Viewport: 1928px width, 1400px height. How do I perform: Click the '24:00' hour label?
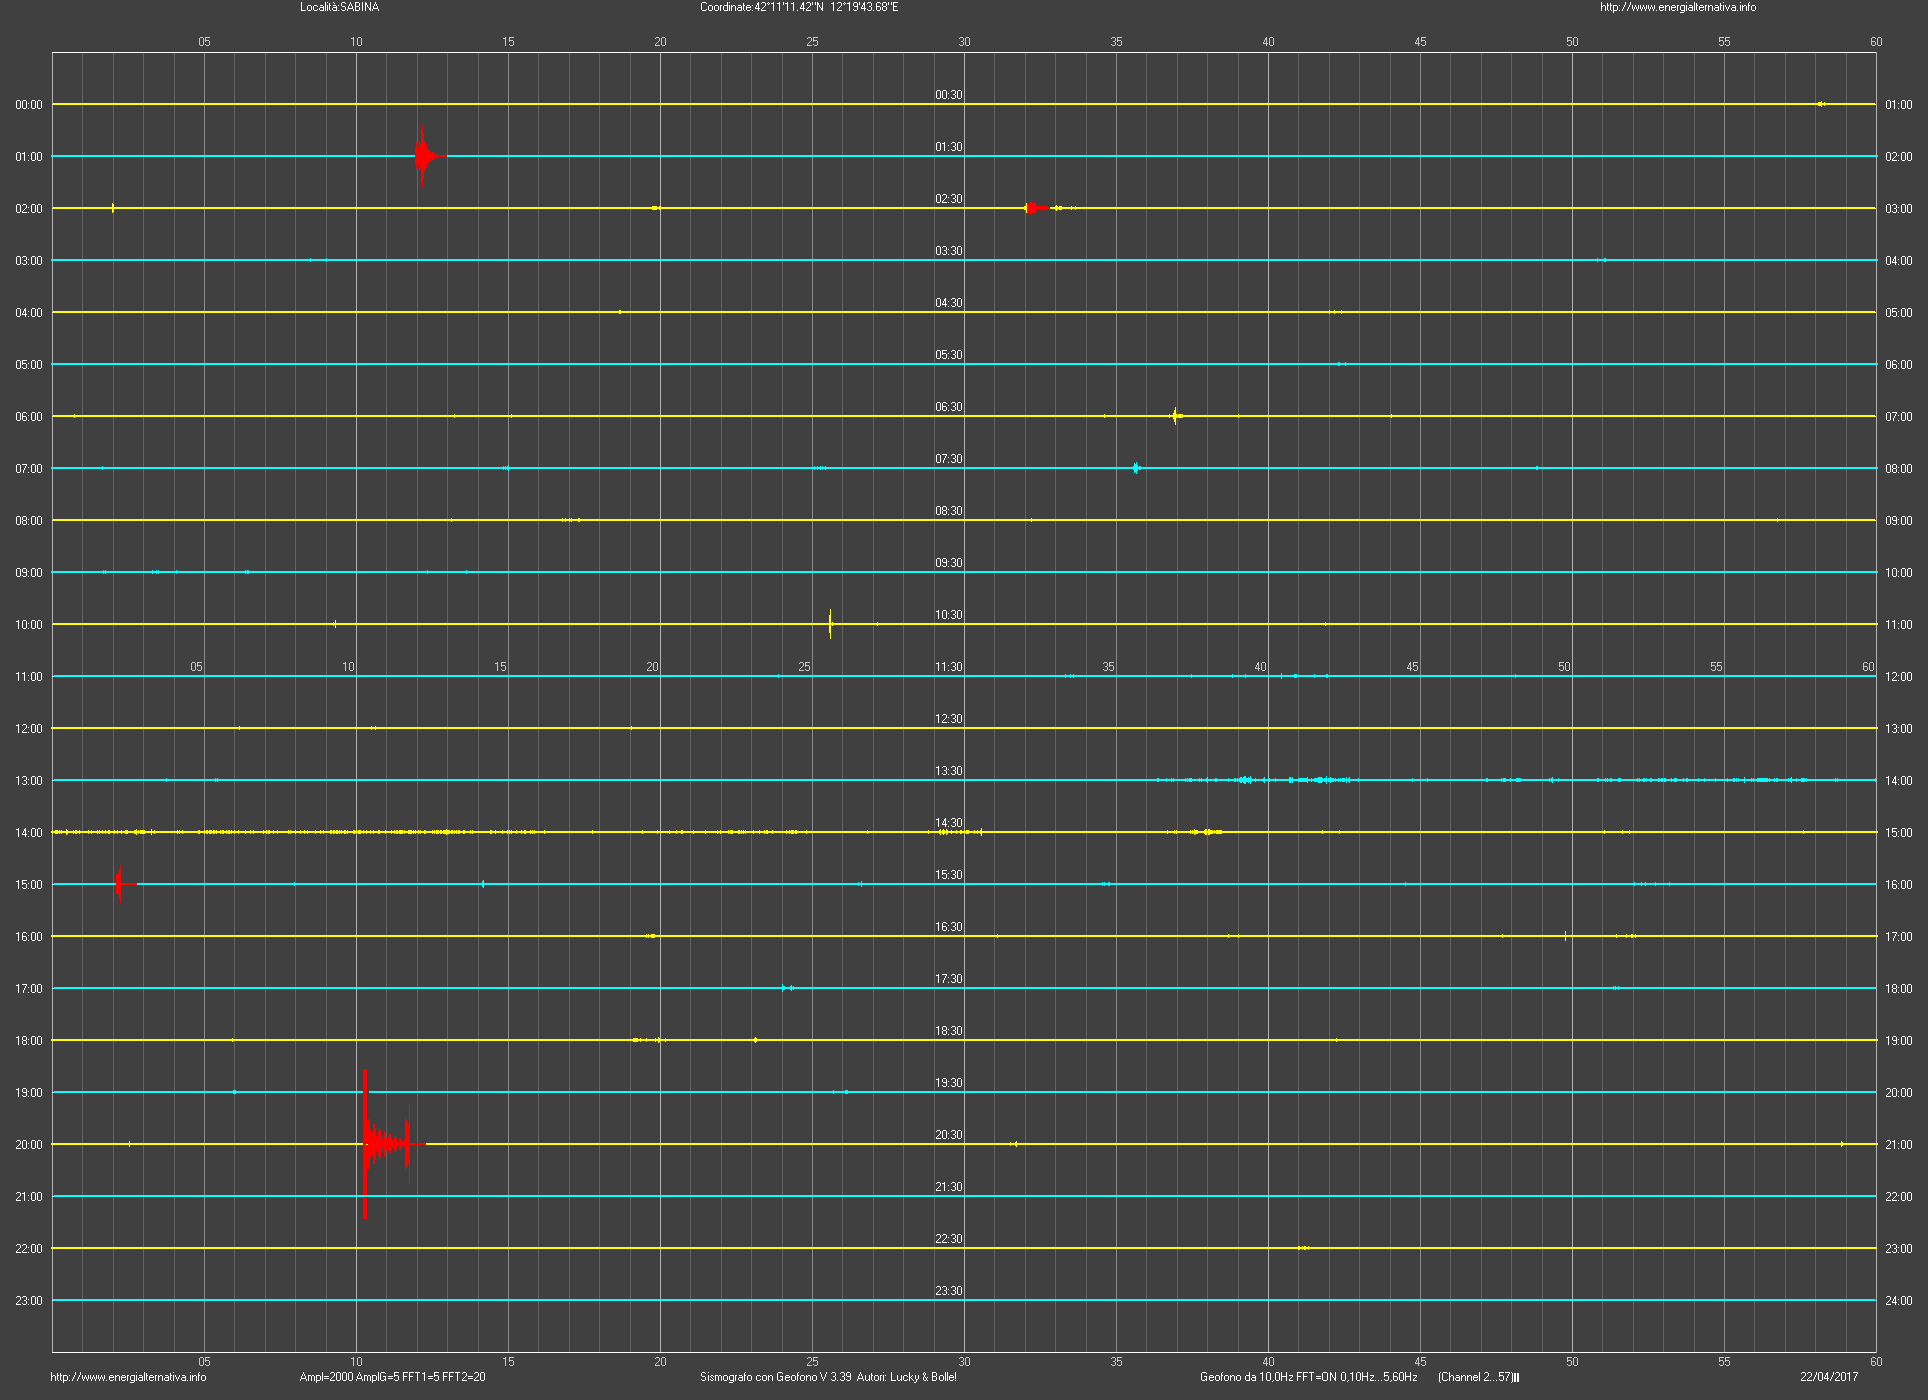[x=1898, y=1301]
